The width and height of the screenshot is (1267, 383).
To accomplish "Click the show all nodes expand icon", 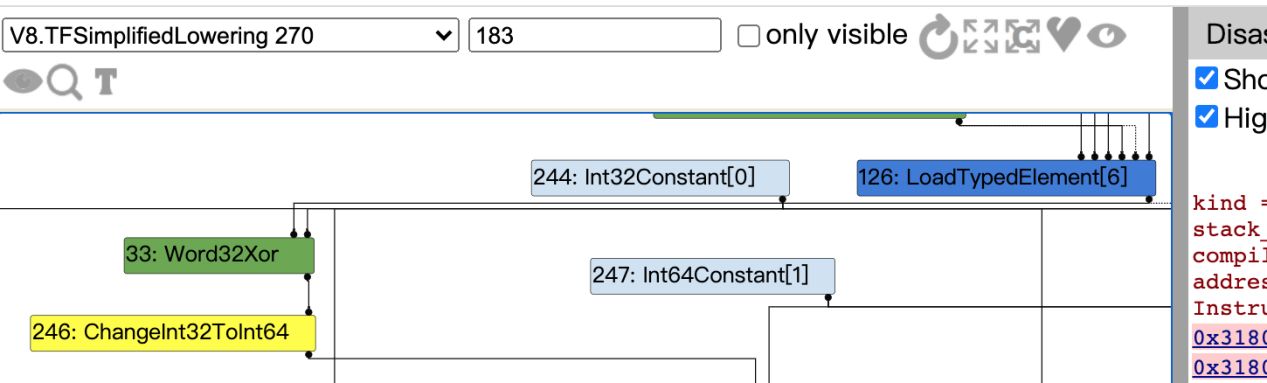I will (980, 37).
